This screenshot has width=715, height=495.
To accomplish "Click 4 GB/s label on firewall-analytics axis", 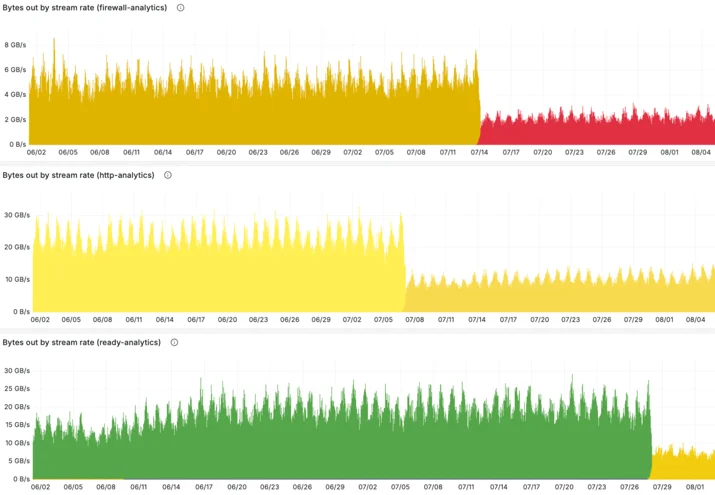I will [x=16, y=94].
